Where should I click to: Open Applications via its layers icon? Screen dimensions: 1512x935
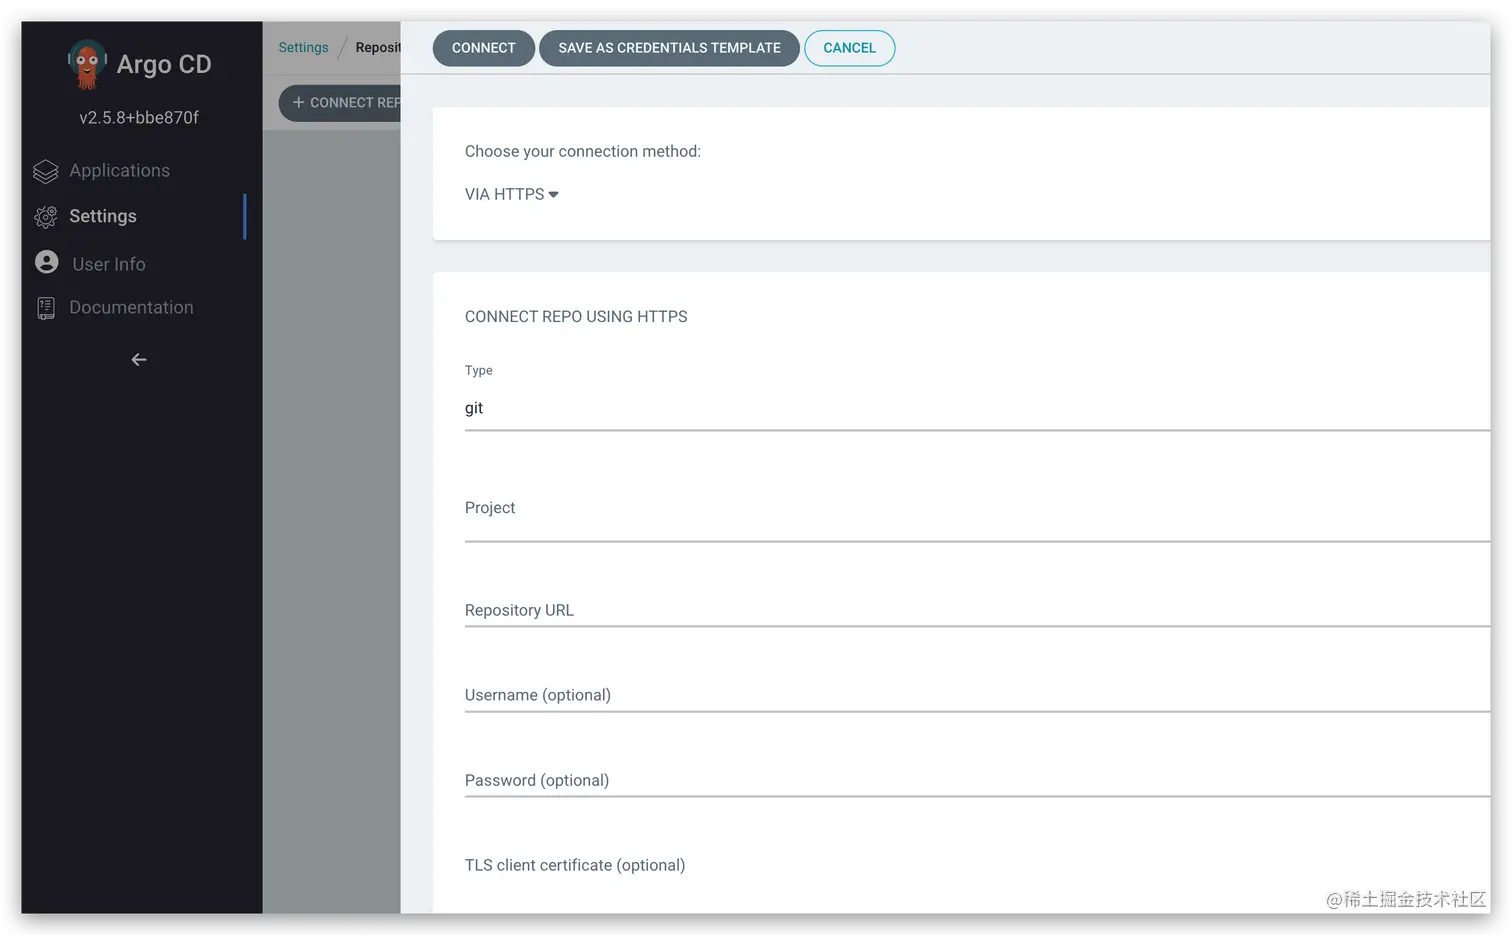pyautogui.click(x=46, y=171)
